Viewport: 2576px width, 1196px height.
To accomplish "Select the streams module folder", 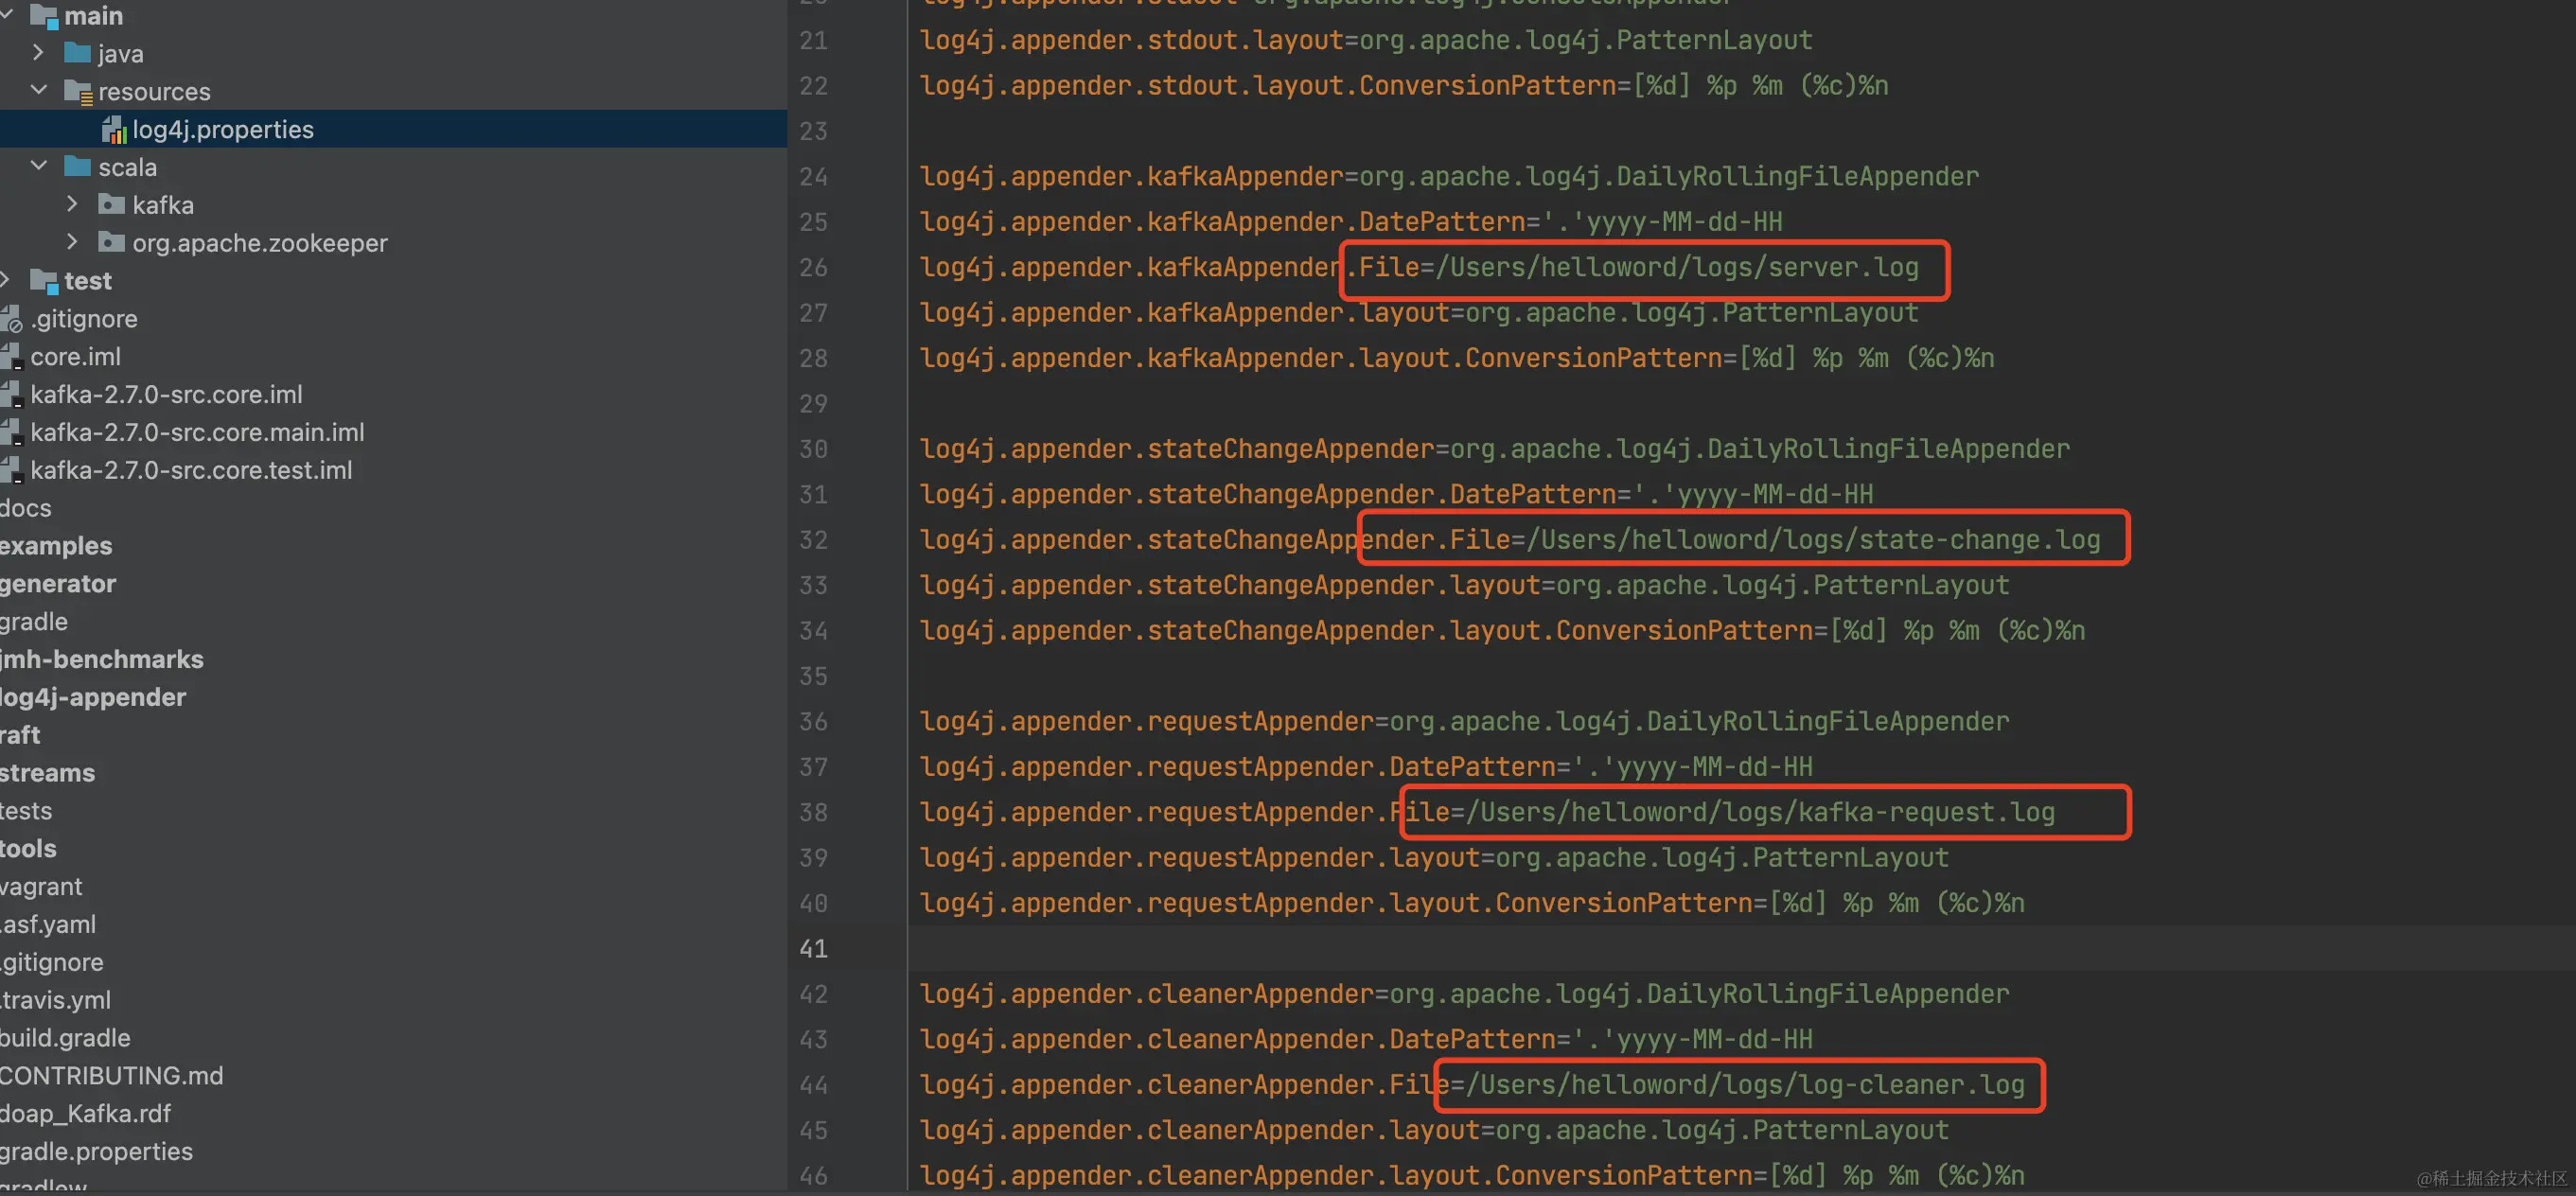I will 48,773.
